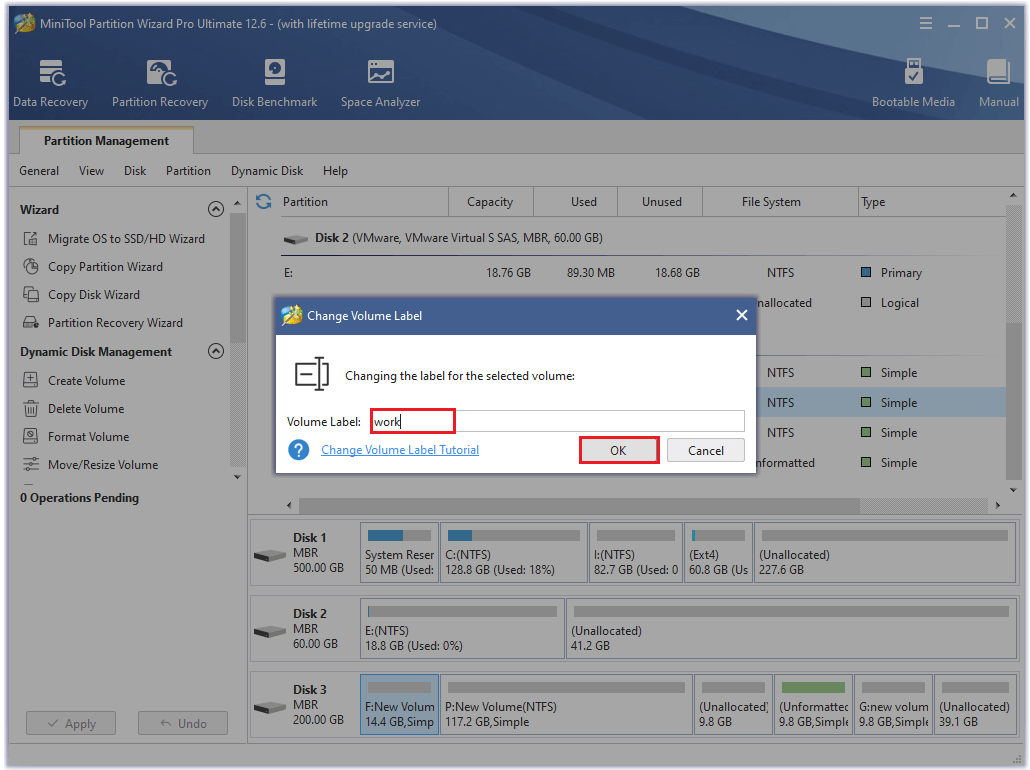Screen dimensions: 1030x770
Task: Click the Disk 3 drive icon in disk map
Action: coord(270,708)
